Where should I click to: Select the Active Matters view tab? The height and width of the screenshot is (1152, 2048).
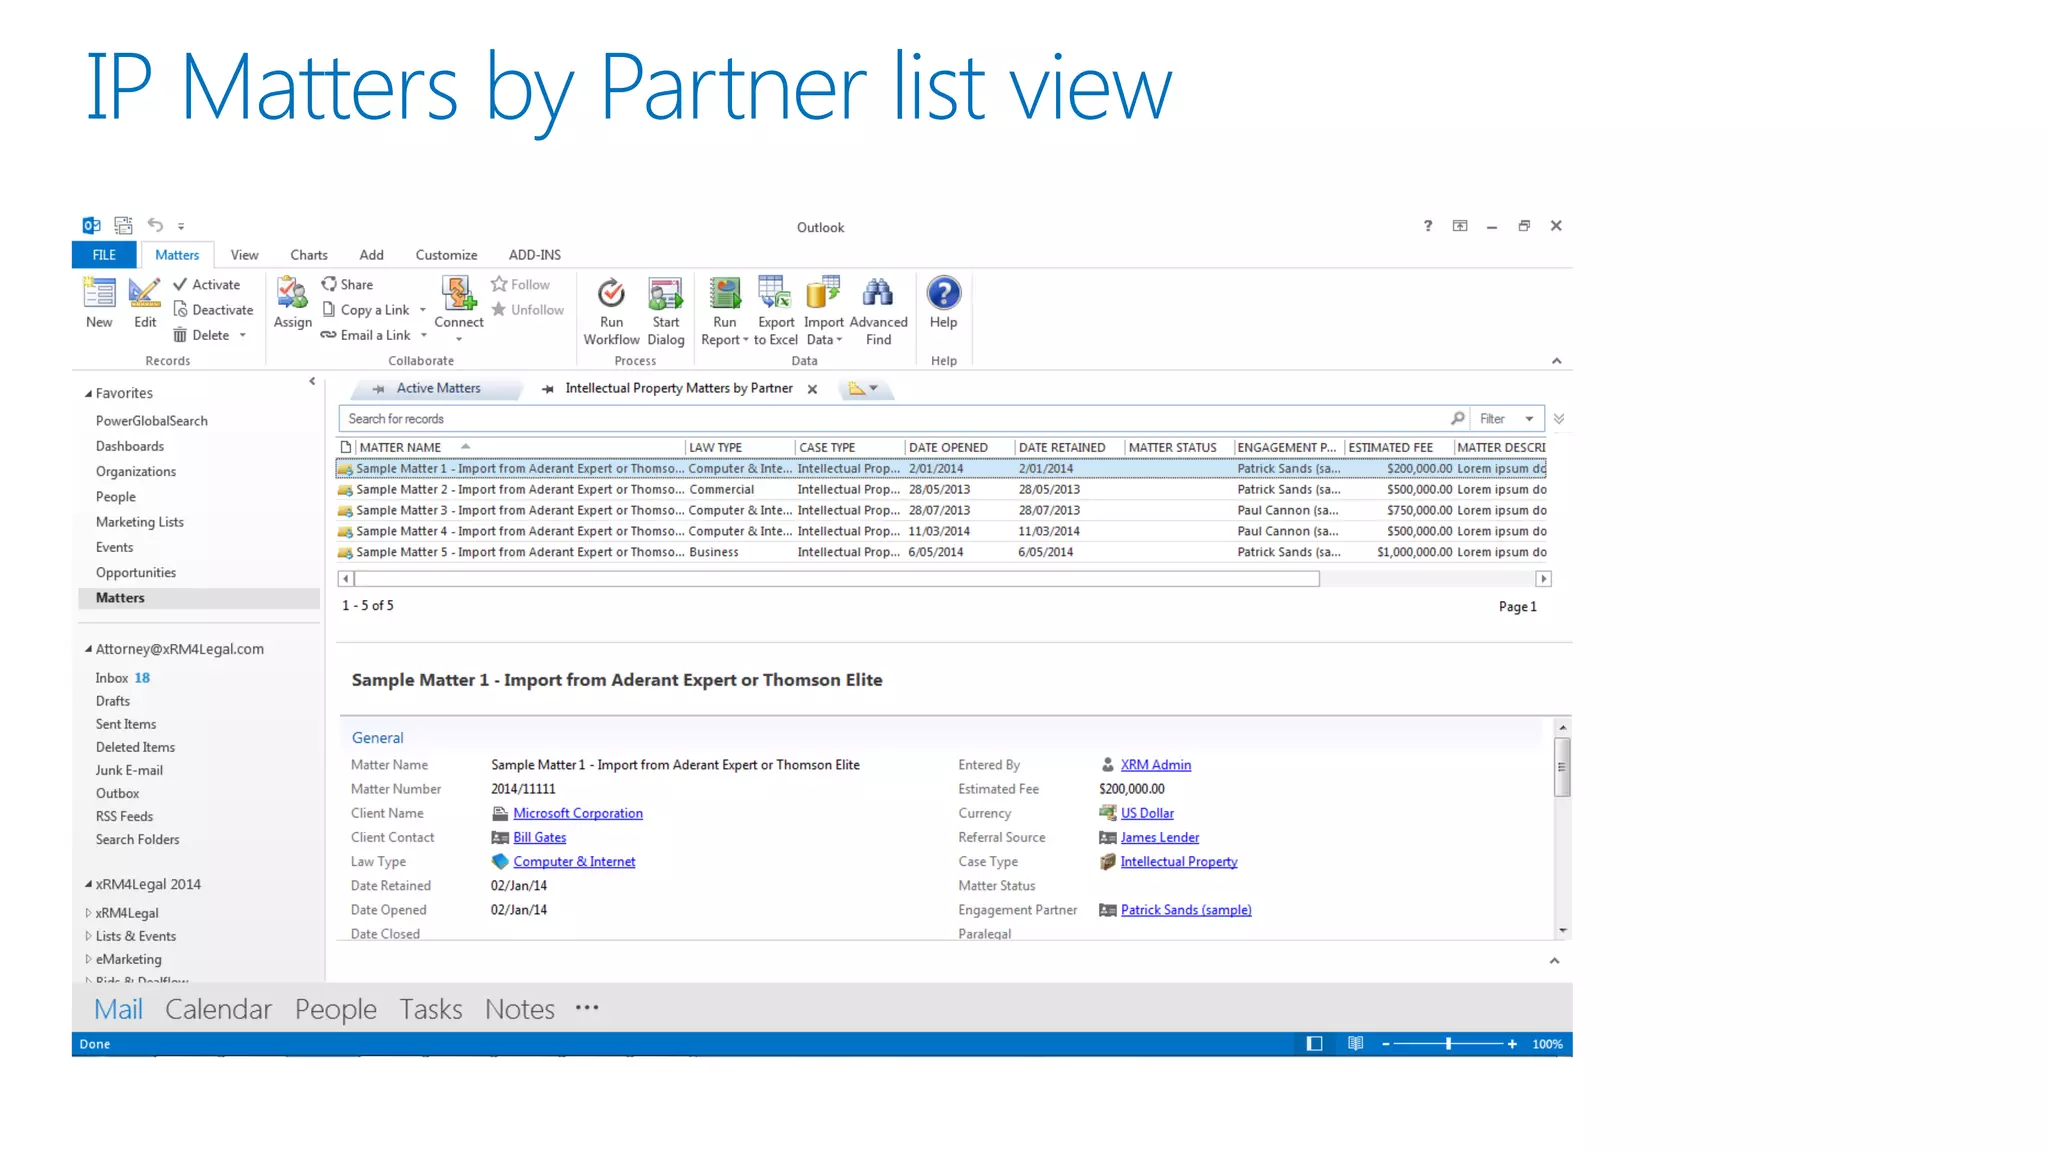pos(438,388)
